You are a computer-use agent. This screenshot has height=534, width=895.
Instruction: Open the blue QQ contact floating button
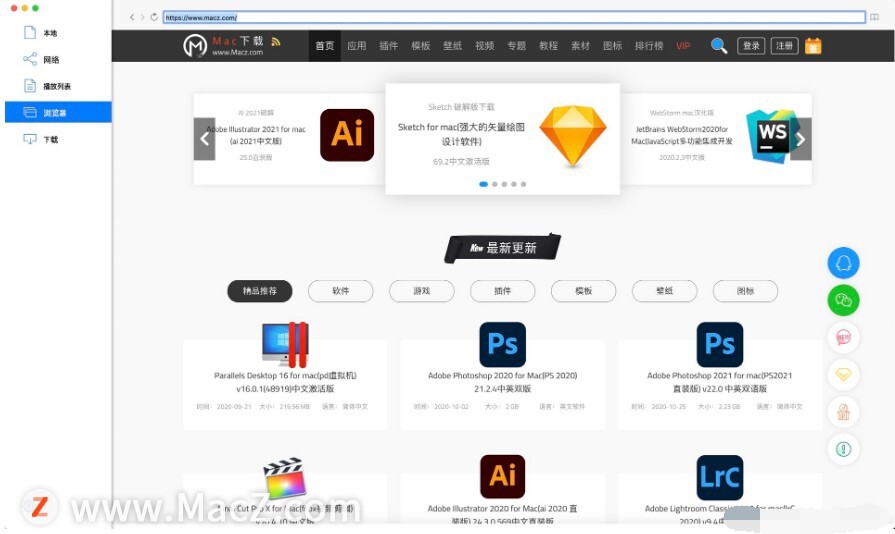[843, 263]
